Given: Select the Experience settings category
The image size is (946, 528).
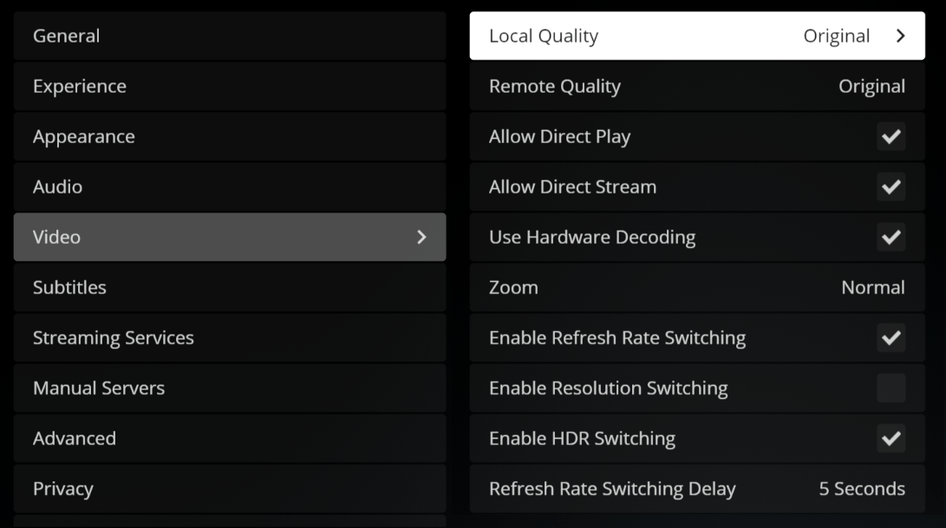Looking at the screenshot, I should [229, 86].
